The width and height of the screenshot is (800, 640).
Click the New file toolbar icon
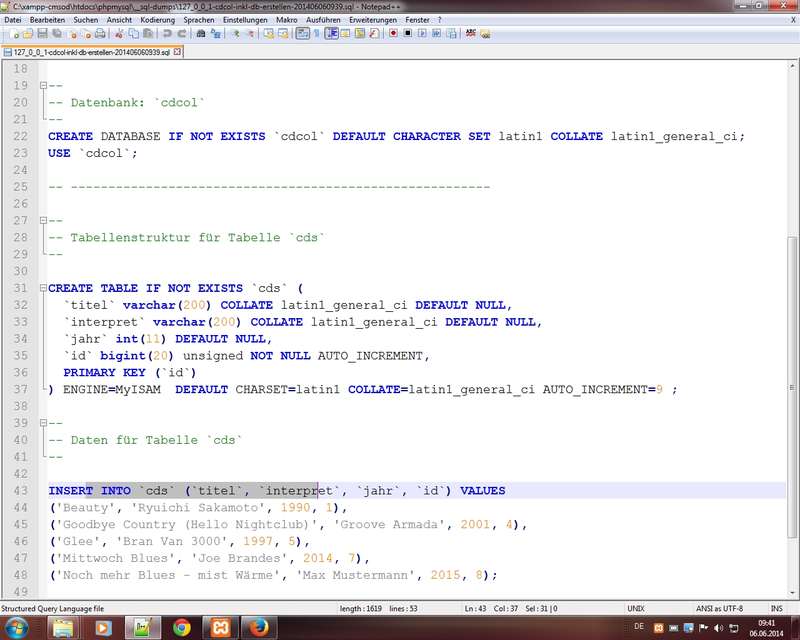point(8,33)
